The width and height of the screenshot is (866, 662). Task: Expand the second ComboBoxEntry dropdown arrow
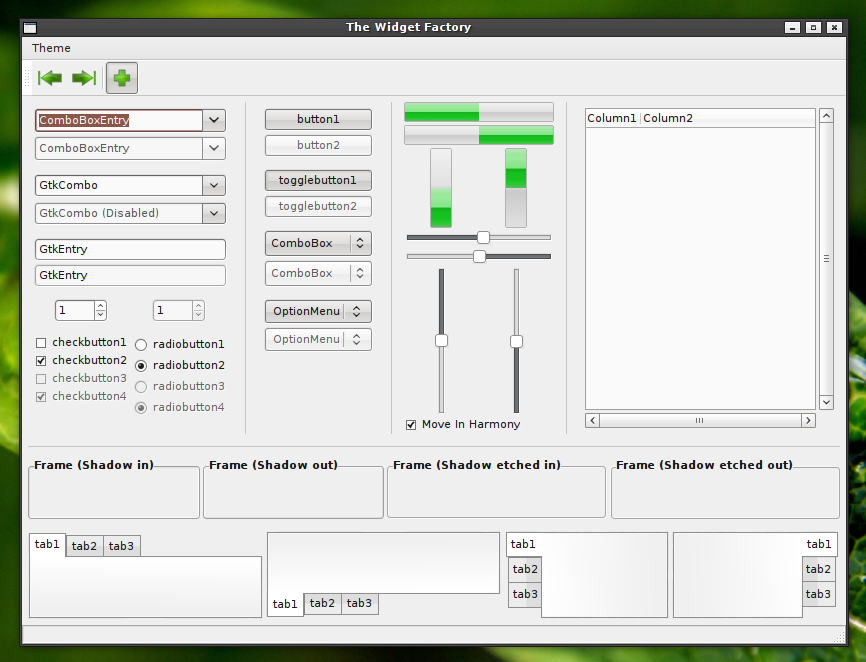click(214, 148)
